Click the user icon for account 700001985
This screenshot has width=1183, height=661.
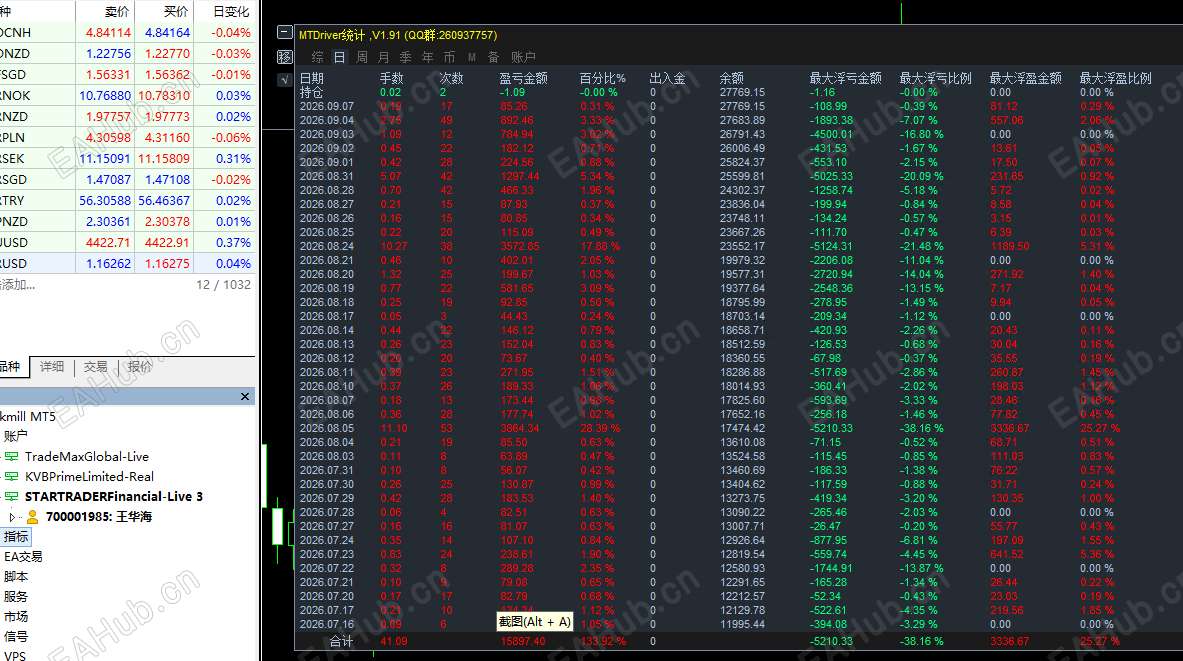[32, 517]
